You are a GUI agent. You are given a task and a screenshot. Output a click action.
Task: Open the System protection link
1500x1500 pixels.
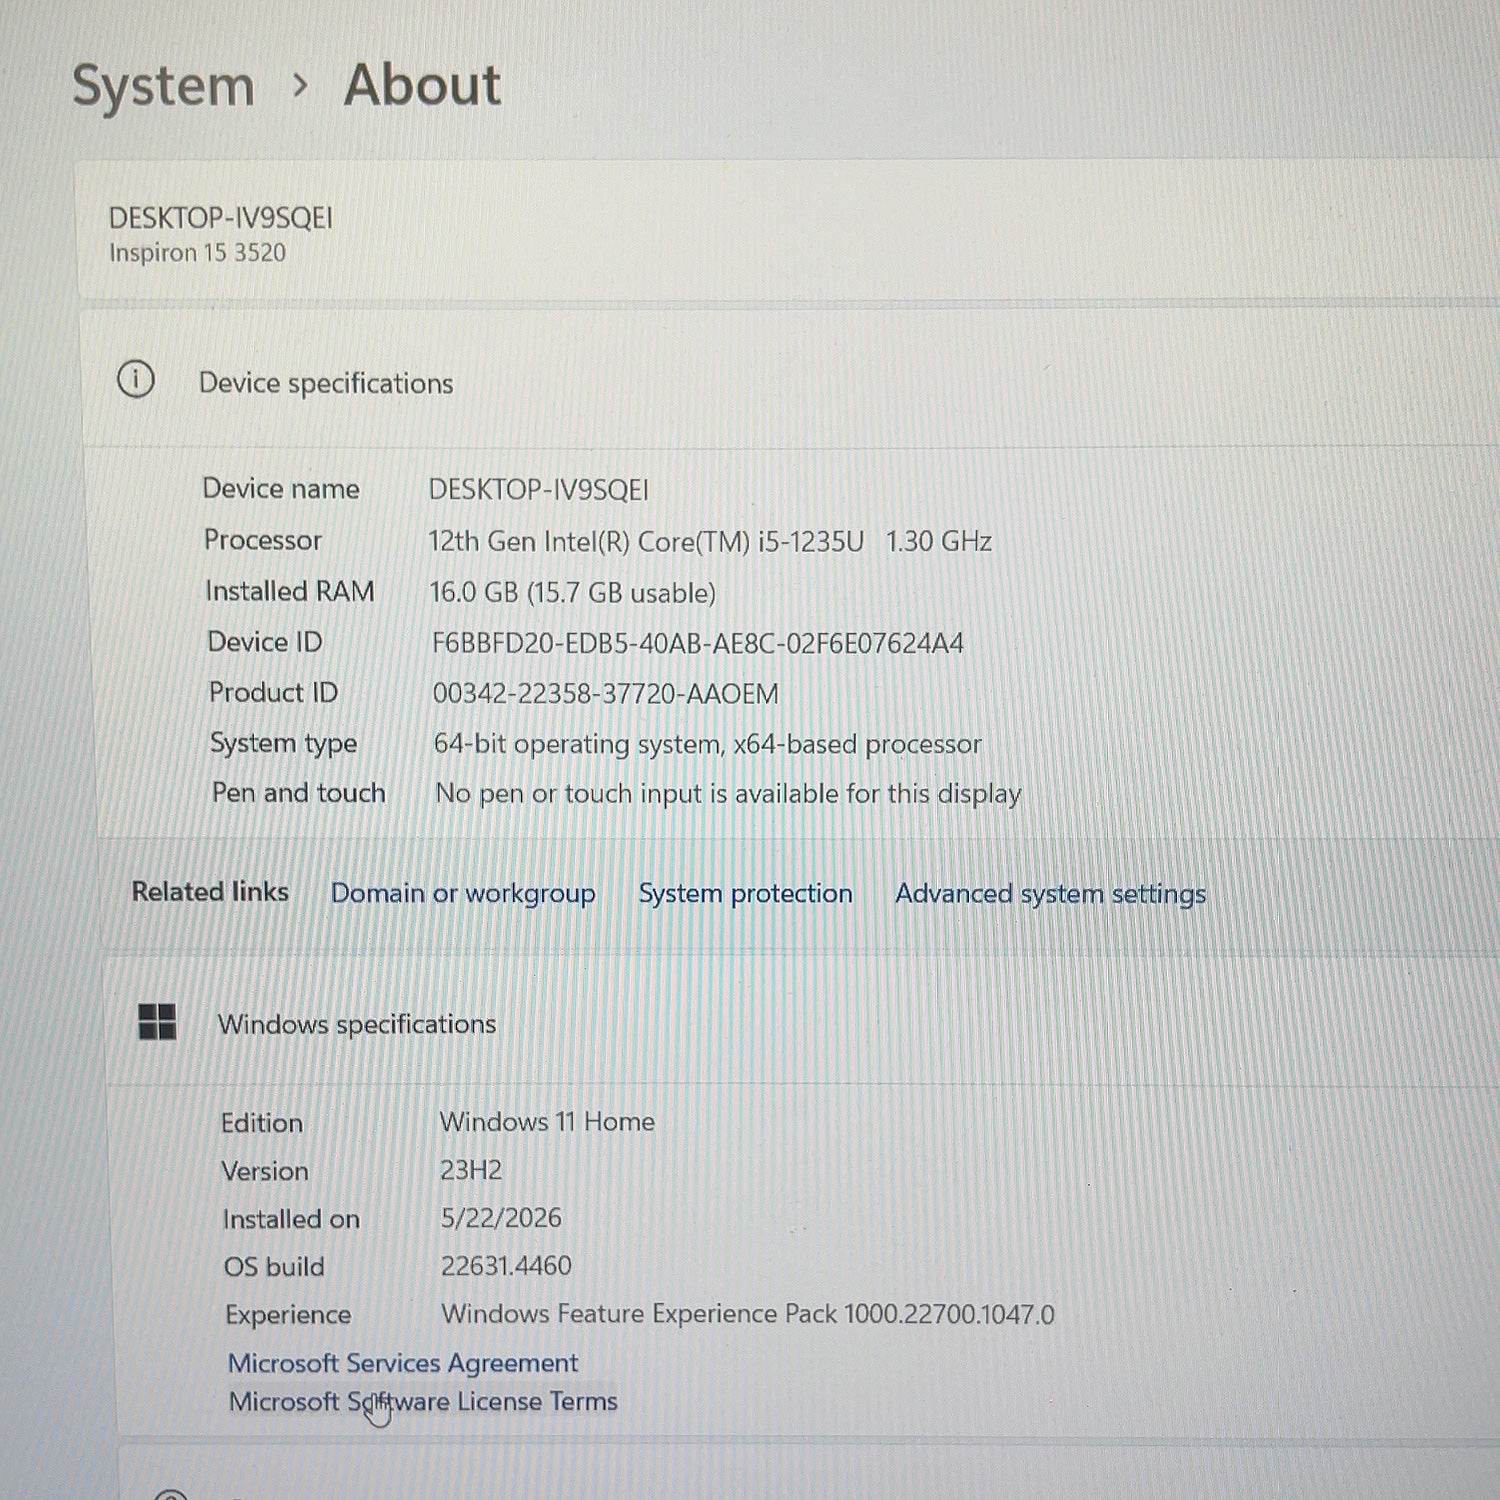(x=745, y=893)
